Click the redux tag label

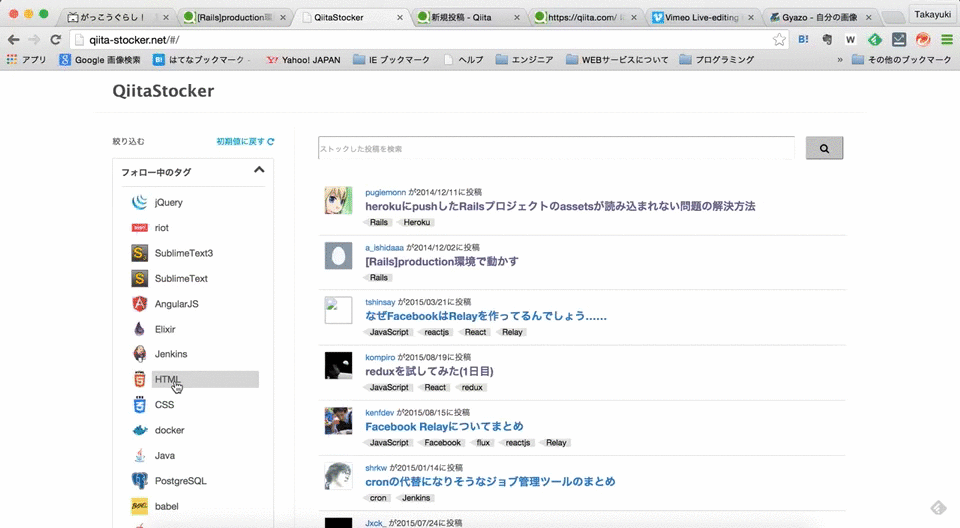(x=471, y=387)
